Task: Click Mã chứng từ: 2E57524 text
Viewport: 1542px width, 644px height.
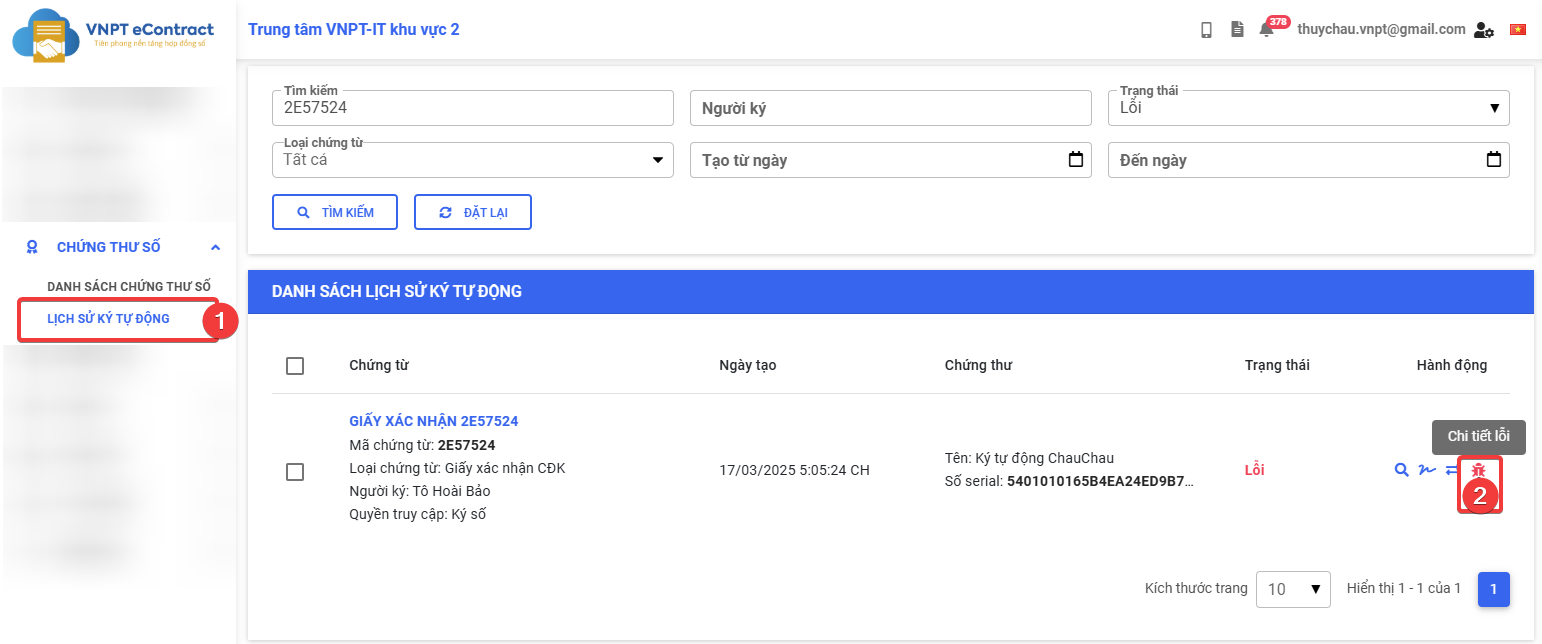Action: (x=422, y=445)
